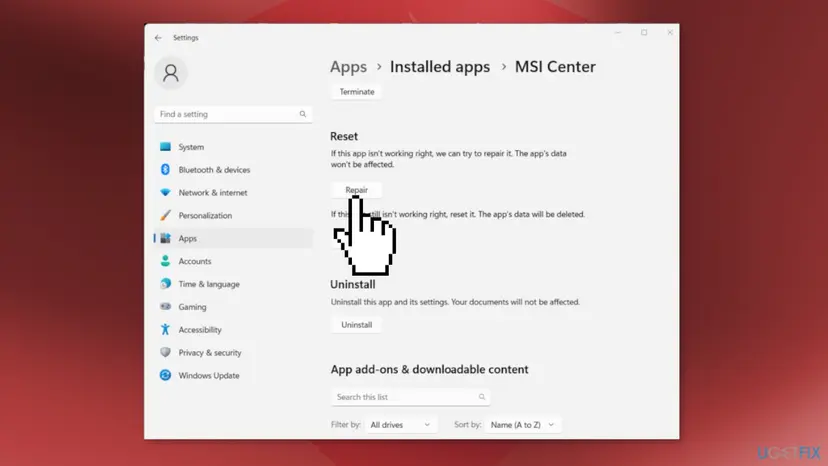The image size is (828, 466).
Task: Open Bluetooth & devices settings
Action: click(233, 170)
